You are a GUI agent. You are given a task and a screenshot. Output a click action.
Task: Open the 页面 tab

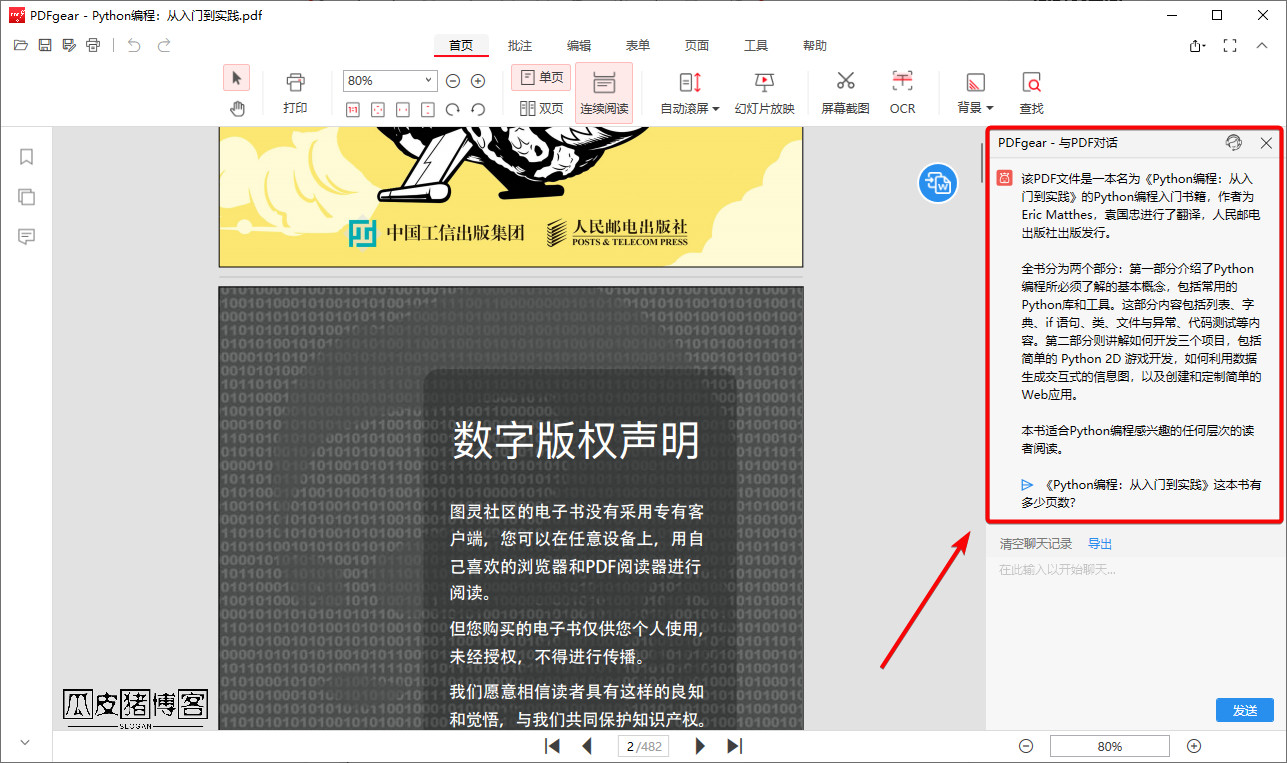[x=697, y=46]
